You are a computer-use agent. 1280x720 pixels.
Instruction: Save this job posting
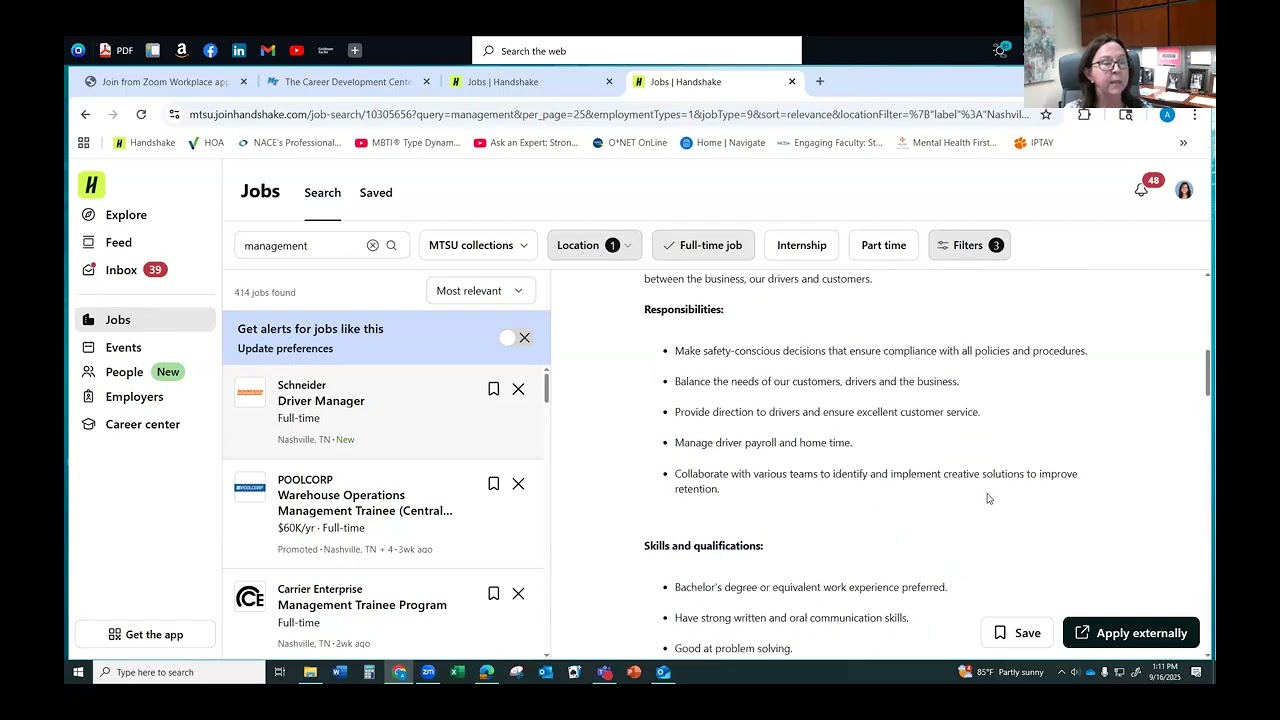pyautogui.click(x=1017, y=633)
